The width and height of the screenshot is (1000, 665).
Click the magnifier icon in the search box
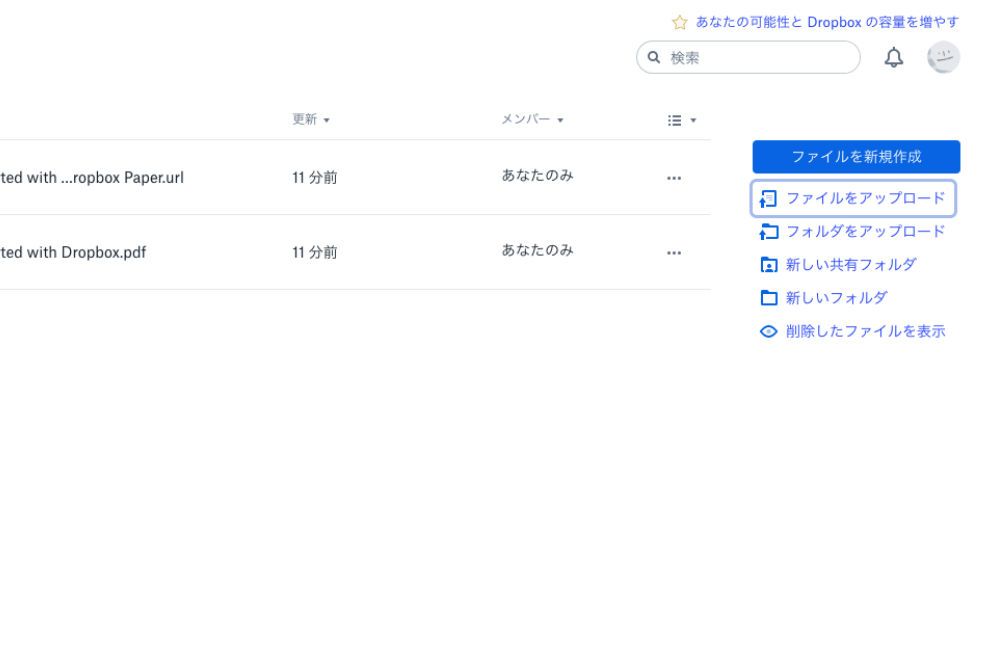654,58
